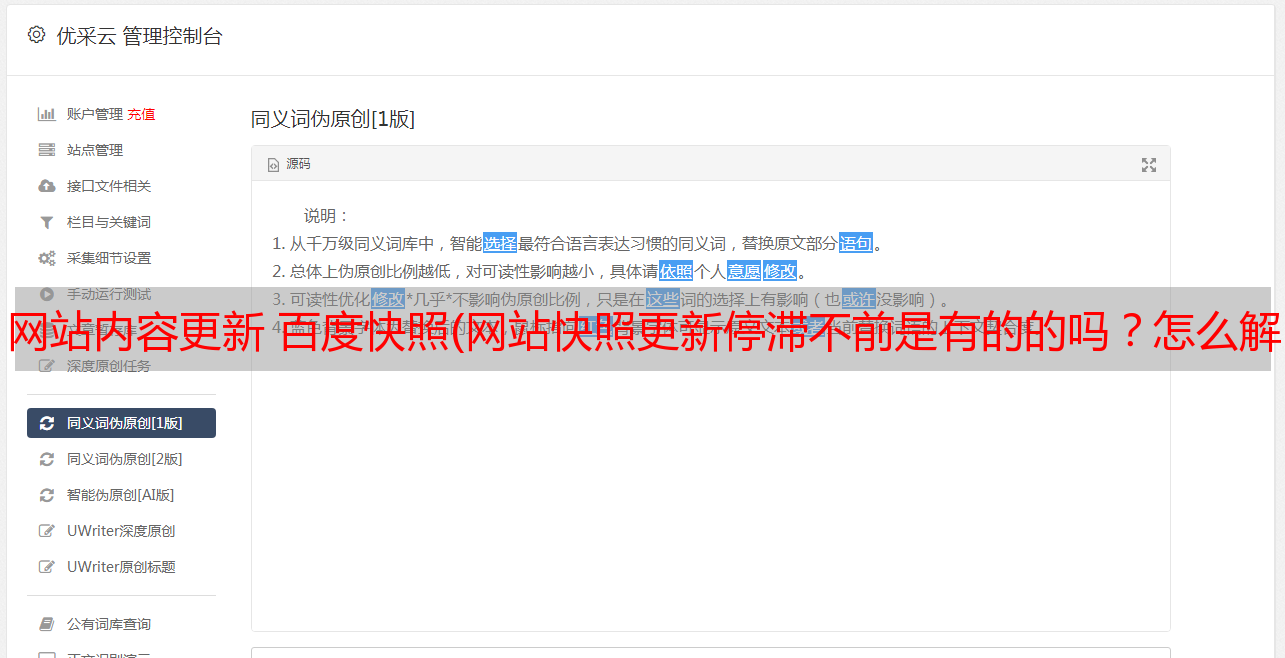Click the fullscreen expand icon in the editor toolbar
This screenshot has width=1285, height=658.
point(1149,165)
